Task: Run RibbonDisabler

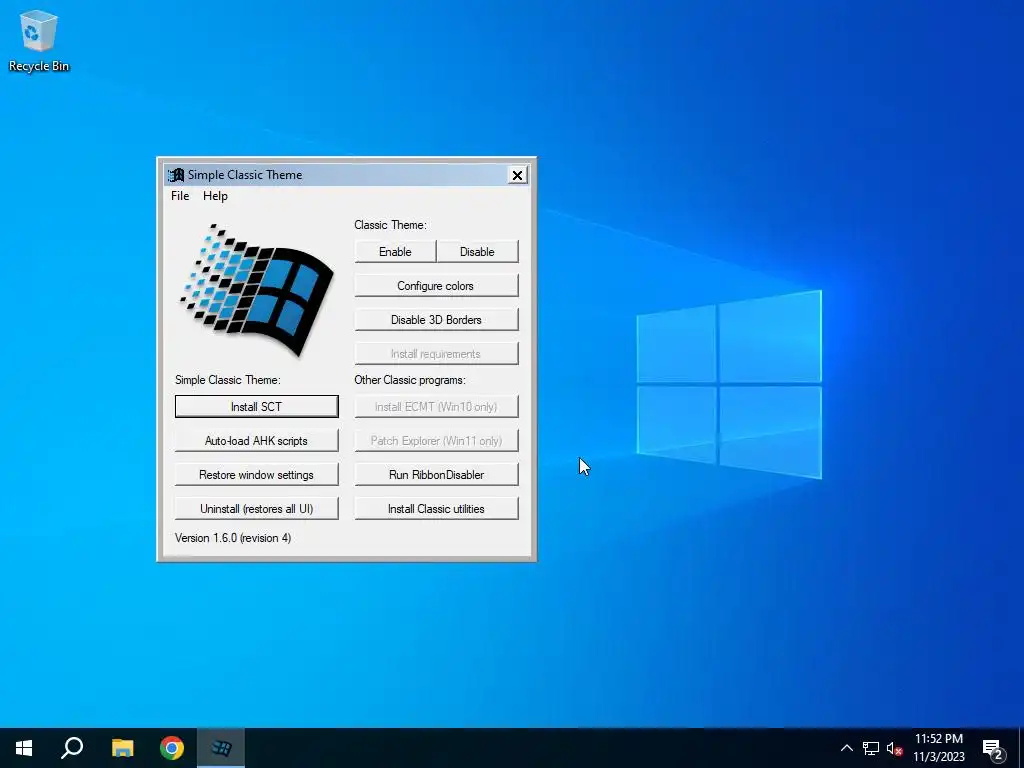Action: point(436,474)
